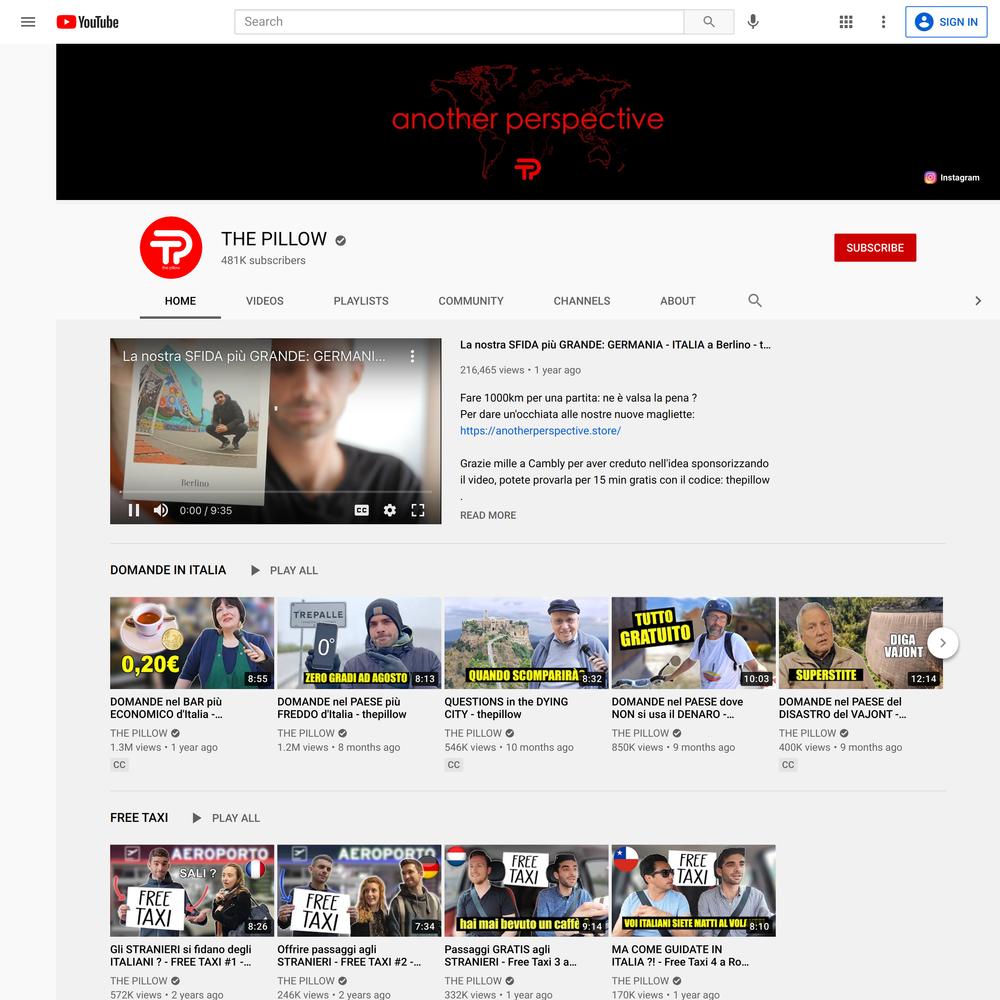Open the three-dot settings menu in header
1000x1000 pixels.
(883, 22)
